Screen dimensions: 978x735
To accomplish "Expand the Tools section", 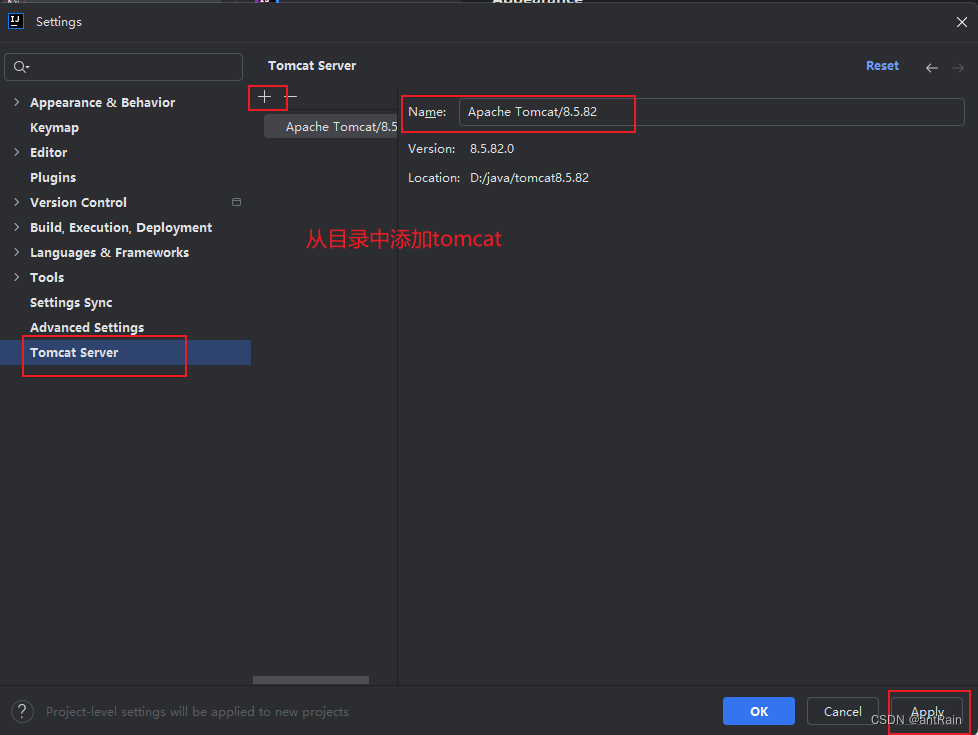I will (x=17, y=277).
